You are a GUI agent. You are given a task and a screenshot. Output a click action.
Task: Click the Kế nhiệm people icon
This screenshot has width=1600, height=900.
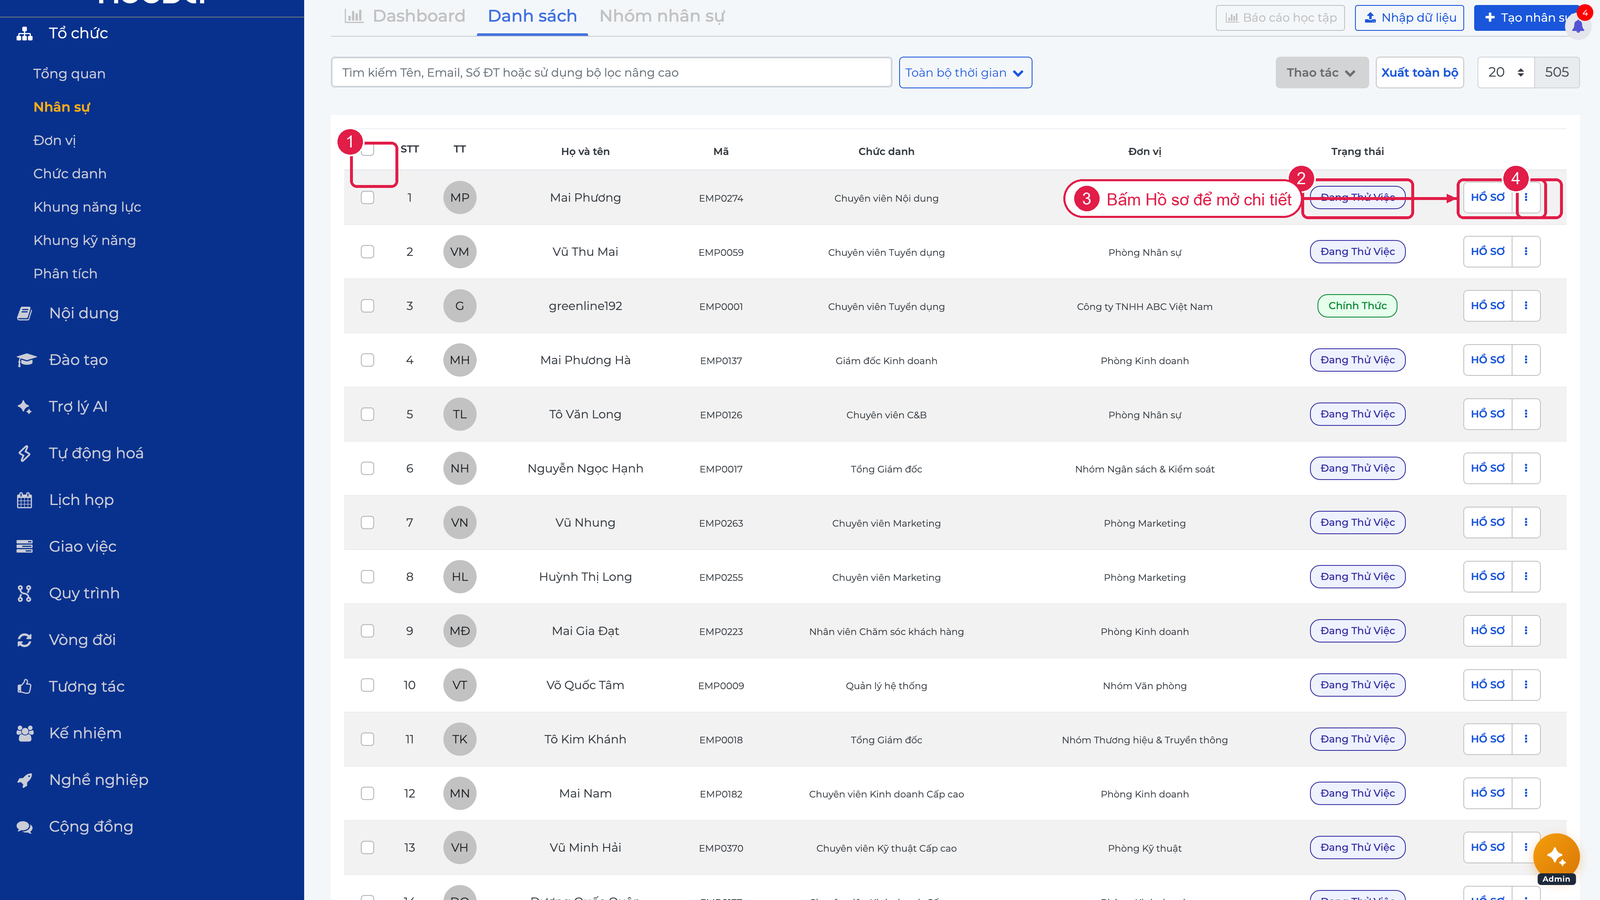[25, 733]
